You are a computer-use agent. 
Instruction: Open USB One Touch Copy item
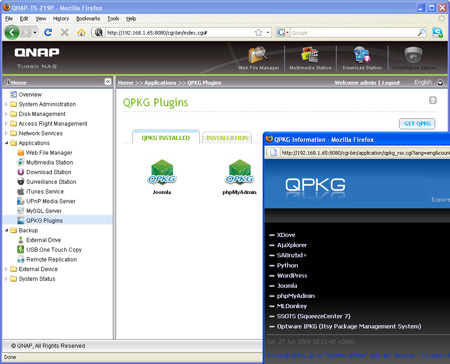click(x=54, y=250)
